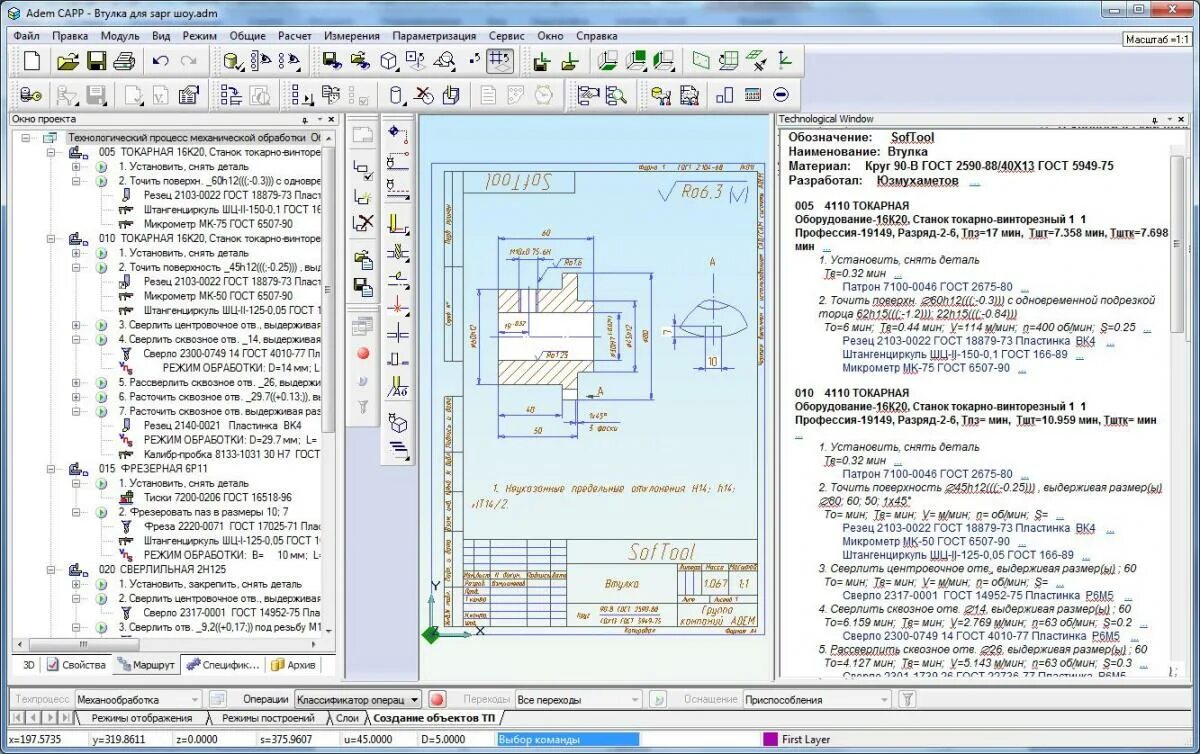Toggle filter funnel icon beside Приспособления
Screen dimensions: 1200x754
906,700
